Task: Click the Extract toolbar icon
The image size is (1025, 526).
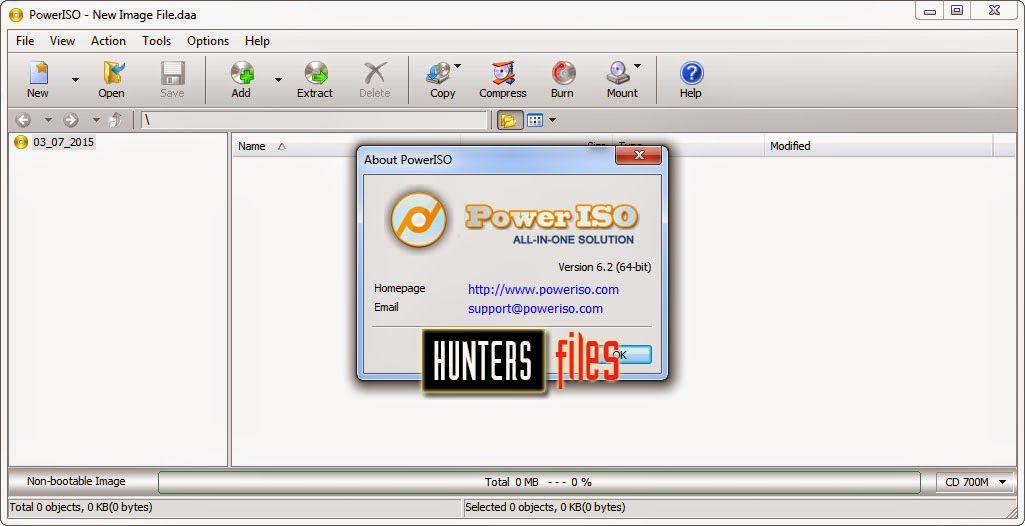Action: (x=315, y=79)
